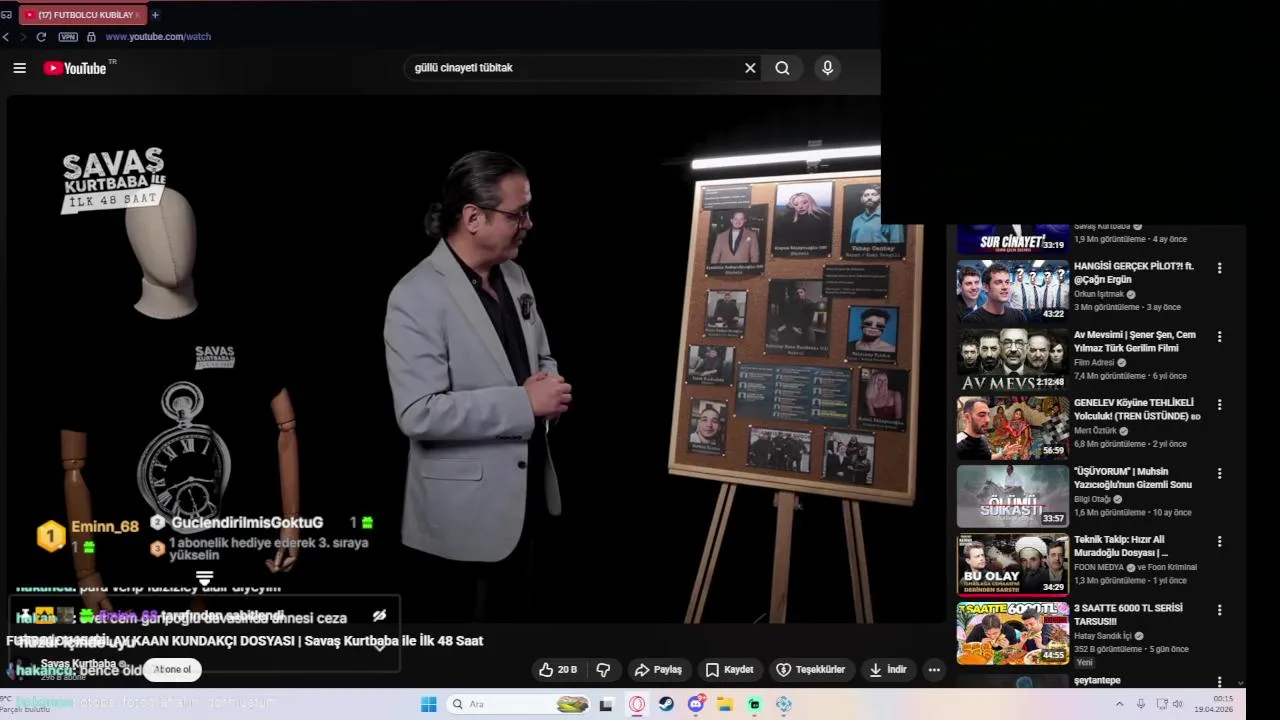Image resolution: width=1280 pixels, height=720 pixels.
Task: Start voice search with microphone
Action: 827,68
